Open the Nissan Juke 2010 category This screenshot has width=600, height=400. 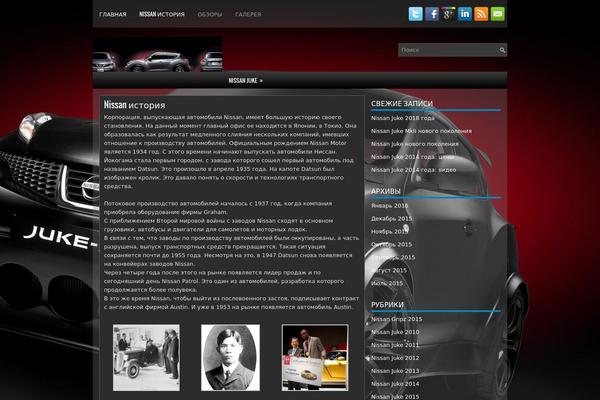[x=395, y=332]
